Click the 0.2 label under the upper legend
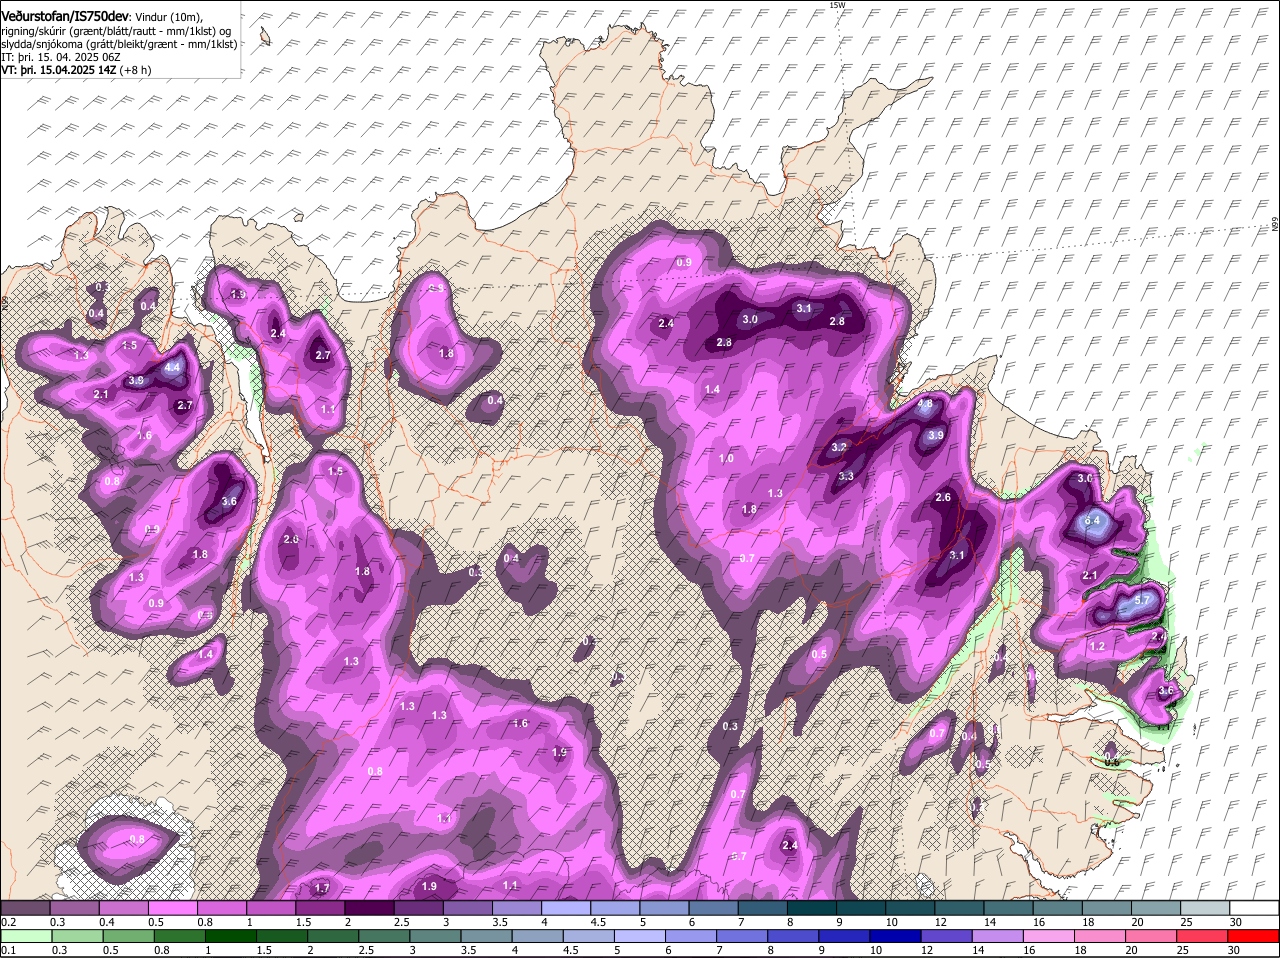Image resolution: width=1280 pixels, height=958 pixels. pos(7,921)
